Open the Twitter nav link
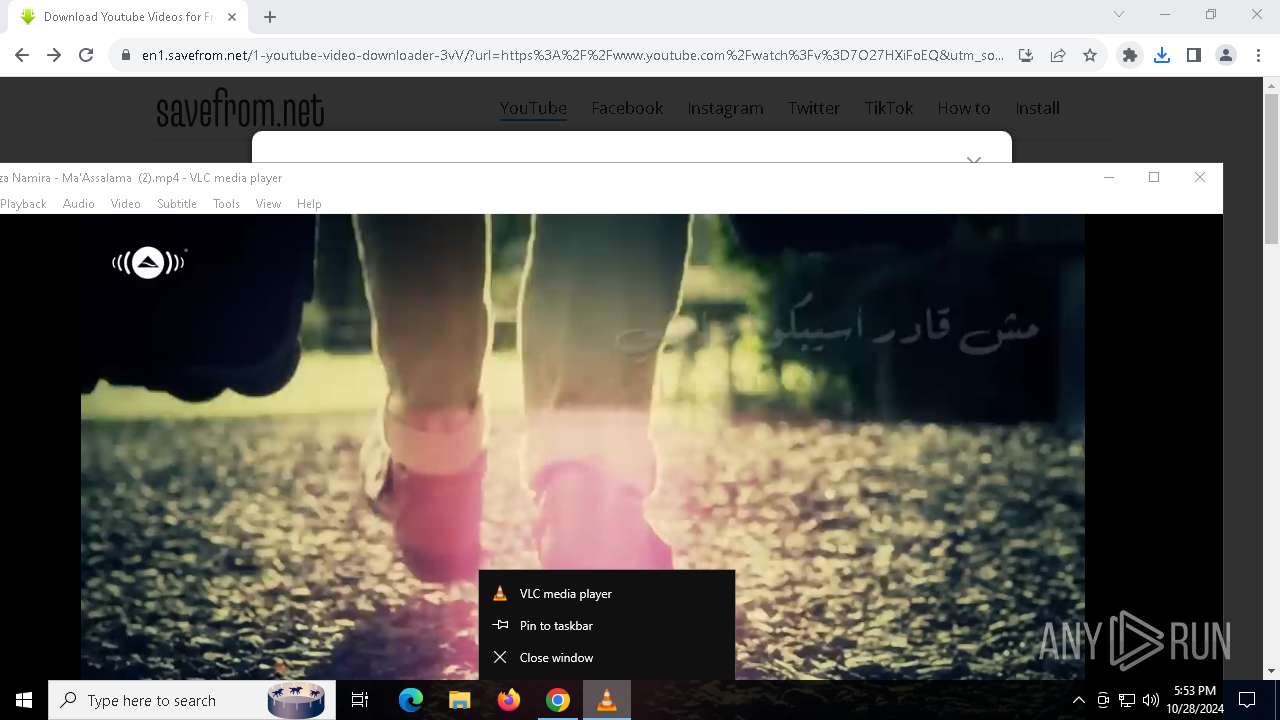 pyautogui.click(x=813, y=108)
